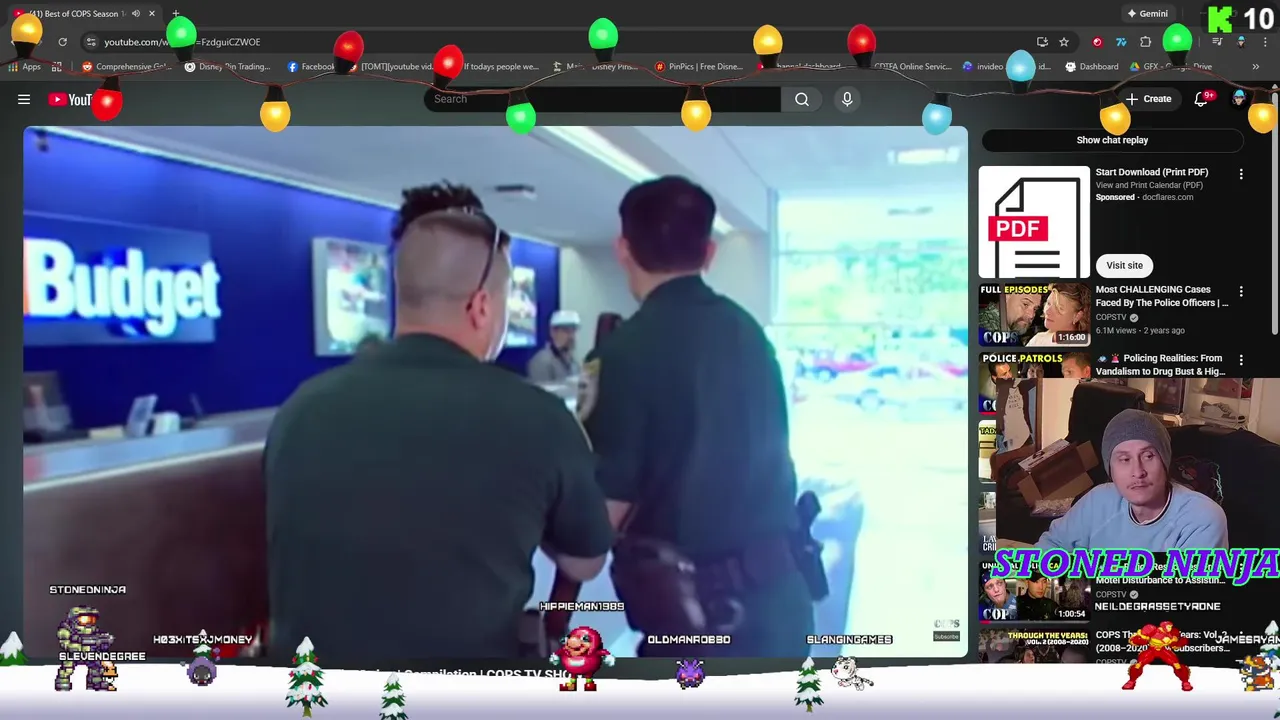Click the blue 7tv extension icon

[1121, 42]
